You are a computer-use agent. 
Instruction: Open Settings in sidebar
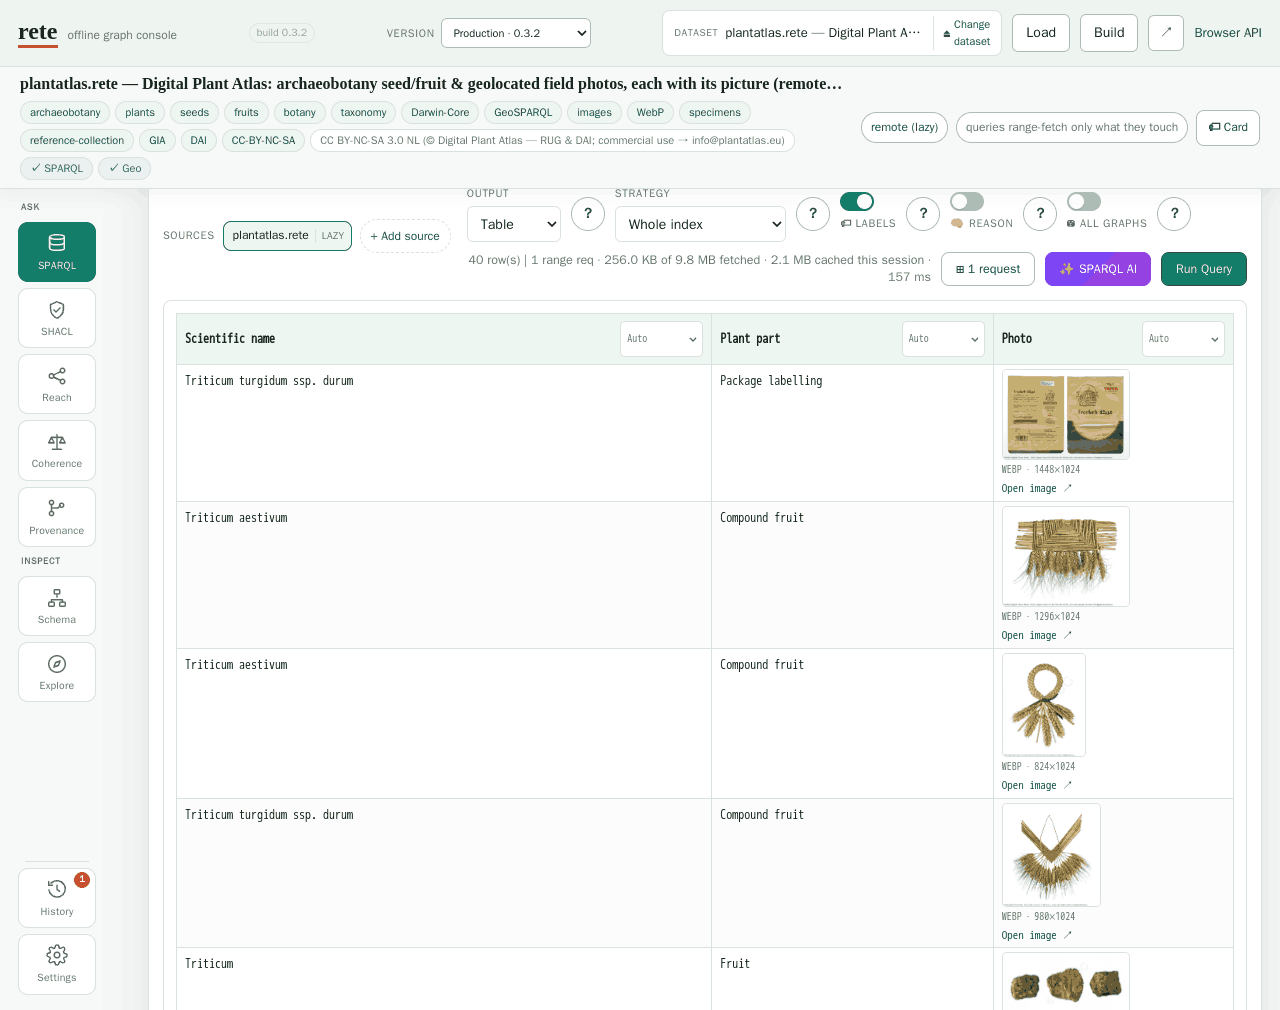tap(57, 964)
